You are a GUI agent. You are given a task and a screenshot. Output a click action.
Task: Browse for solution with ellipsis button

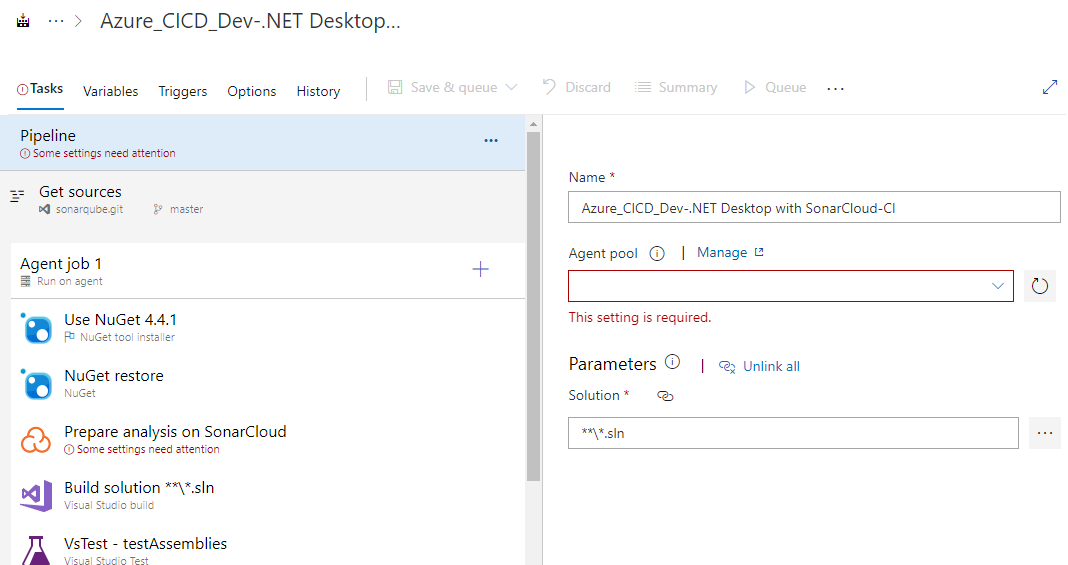(1045, 433)
